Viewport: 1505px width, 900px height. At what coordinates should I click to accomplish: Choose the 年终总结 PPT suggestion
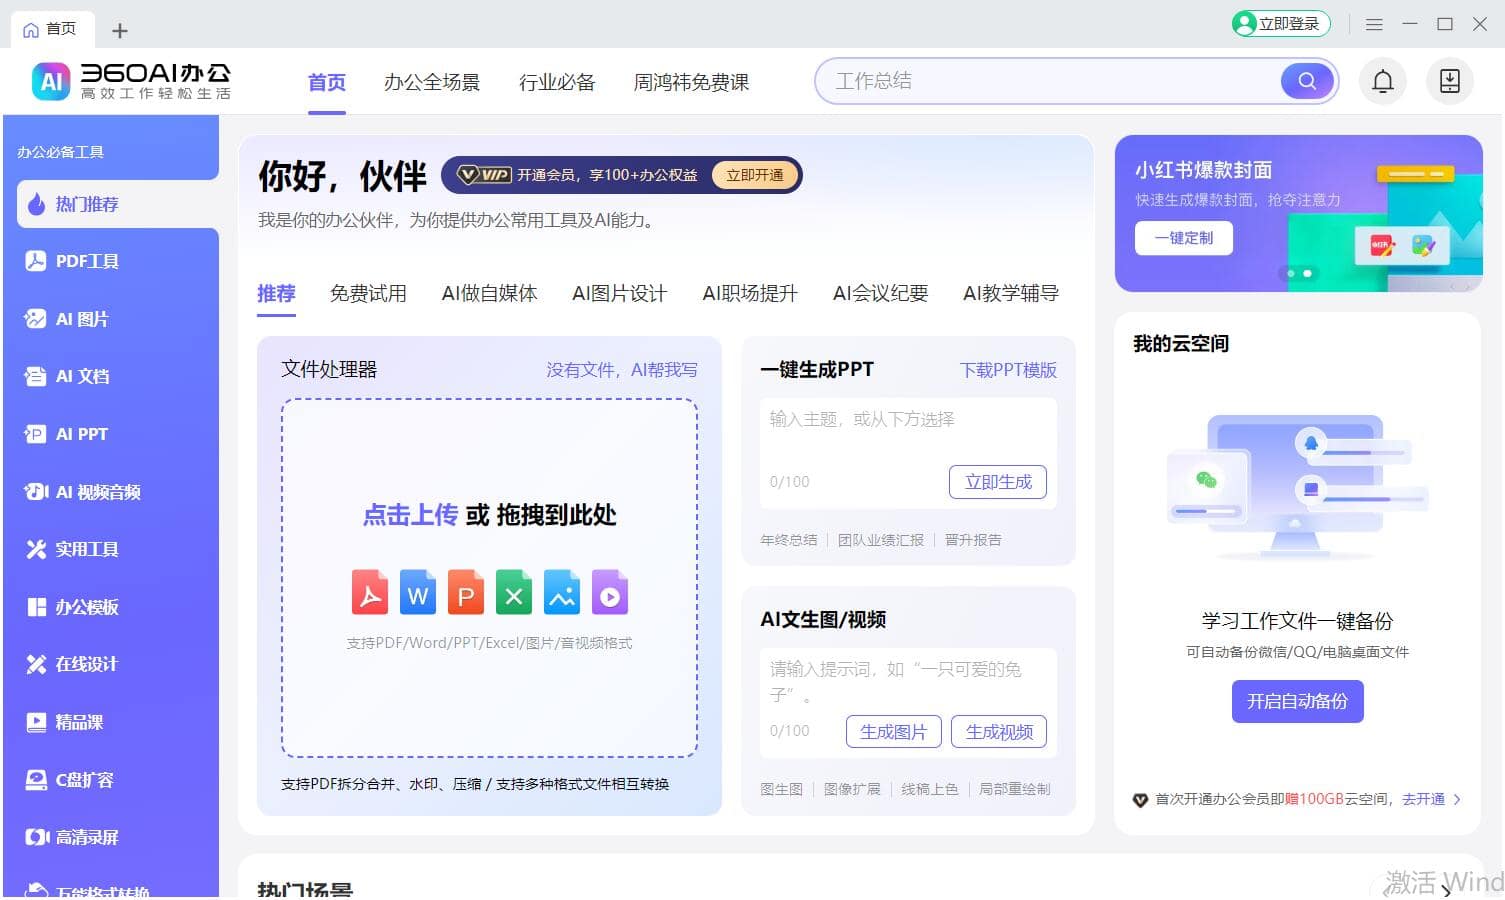point(788,540)
